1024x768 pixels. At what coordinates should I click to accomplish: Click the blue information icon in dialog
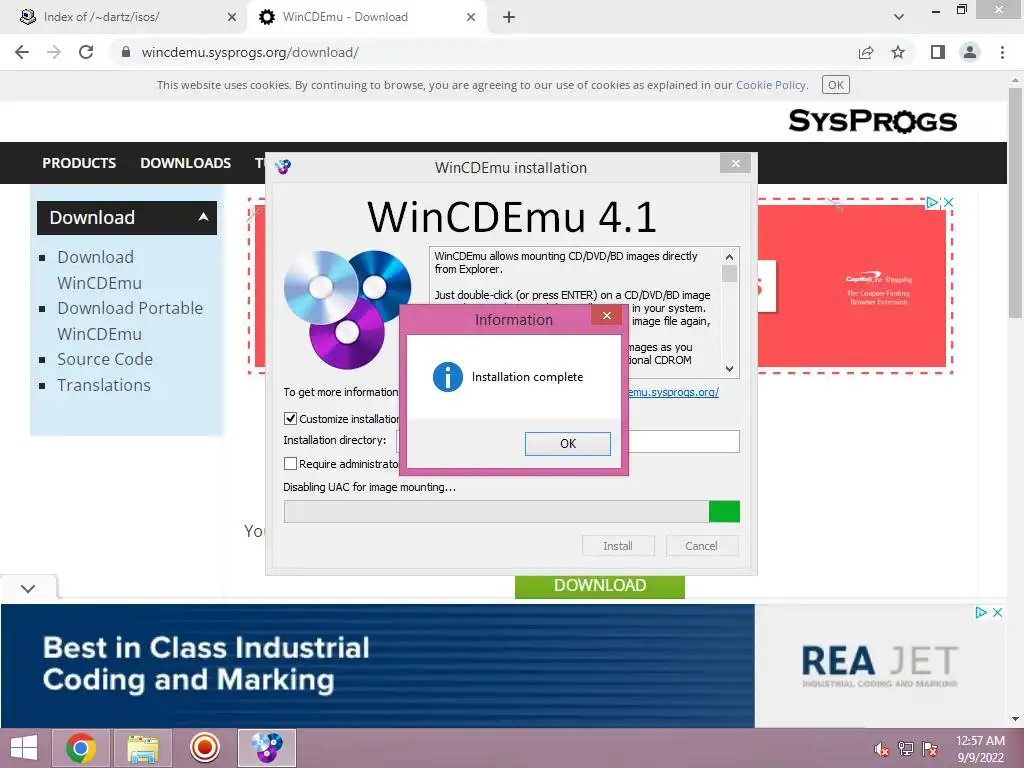click(447, 377)
